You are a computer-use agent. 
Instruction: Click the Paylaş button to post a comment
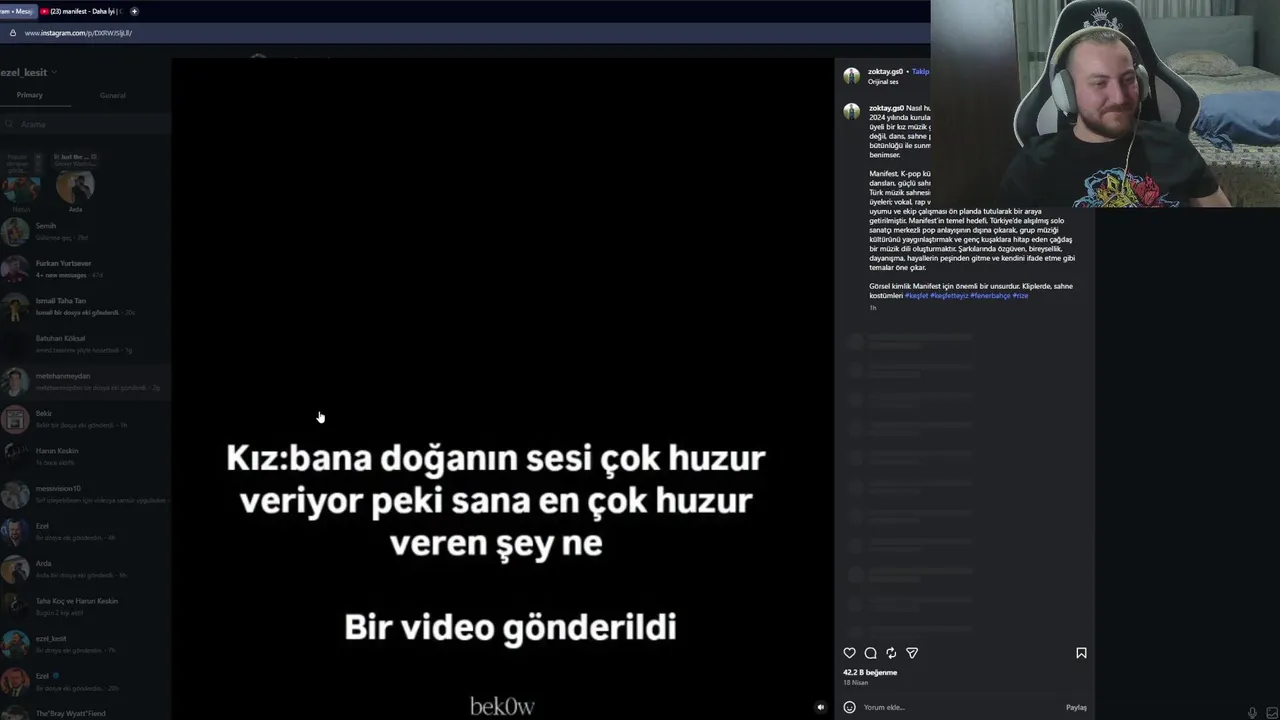pos(1076,707)
